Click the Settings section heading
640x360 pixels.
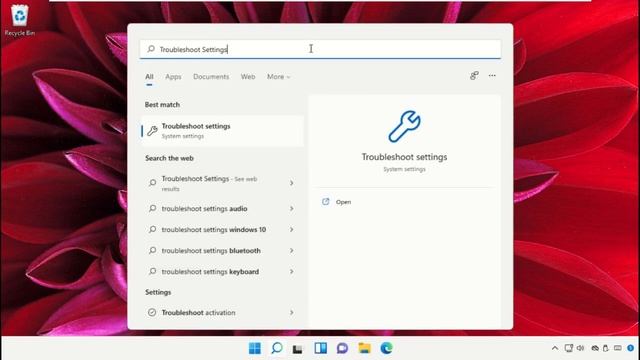158,292
